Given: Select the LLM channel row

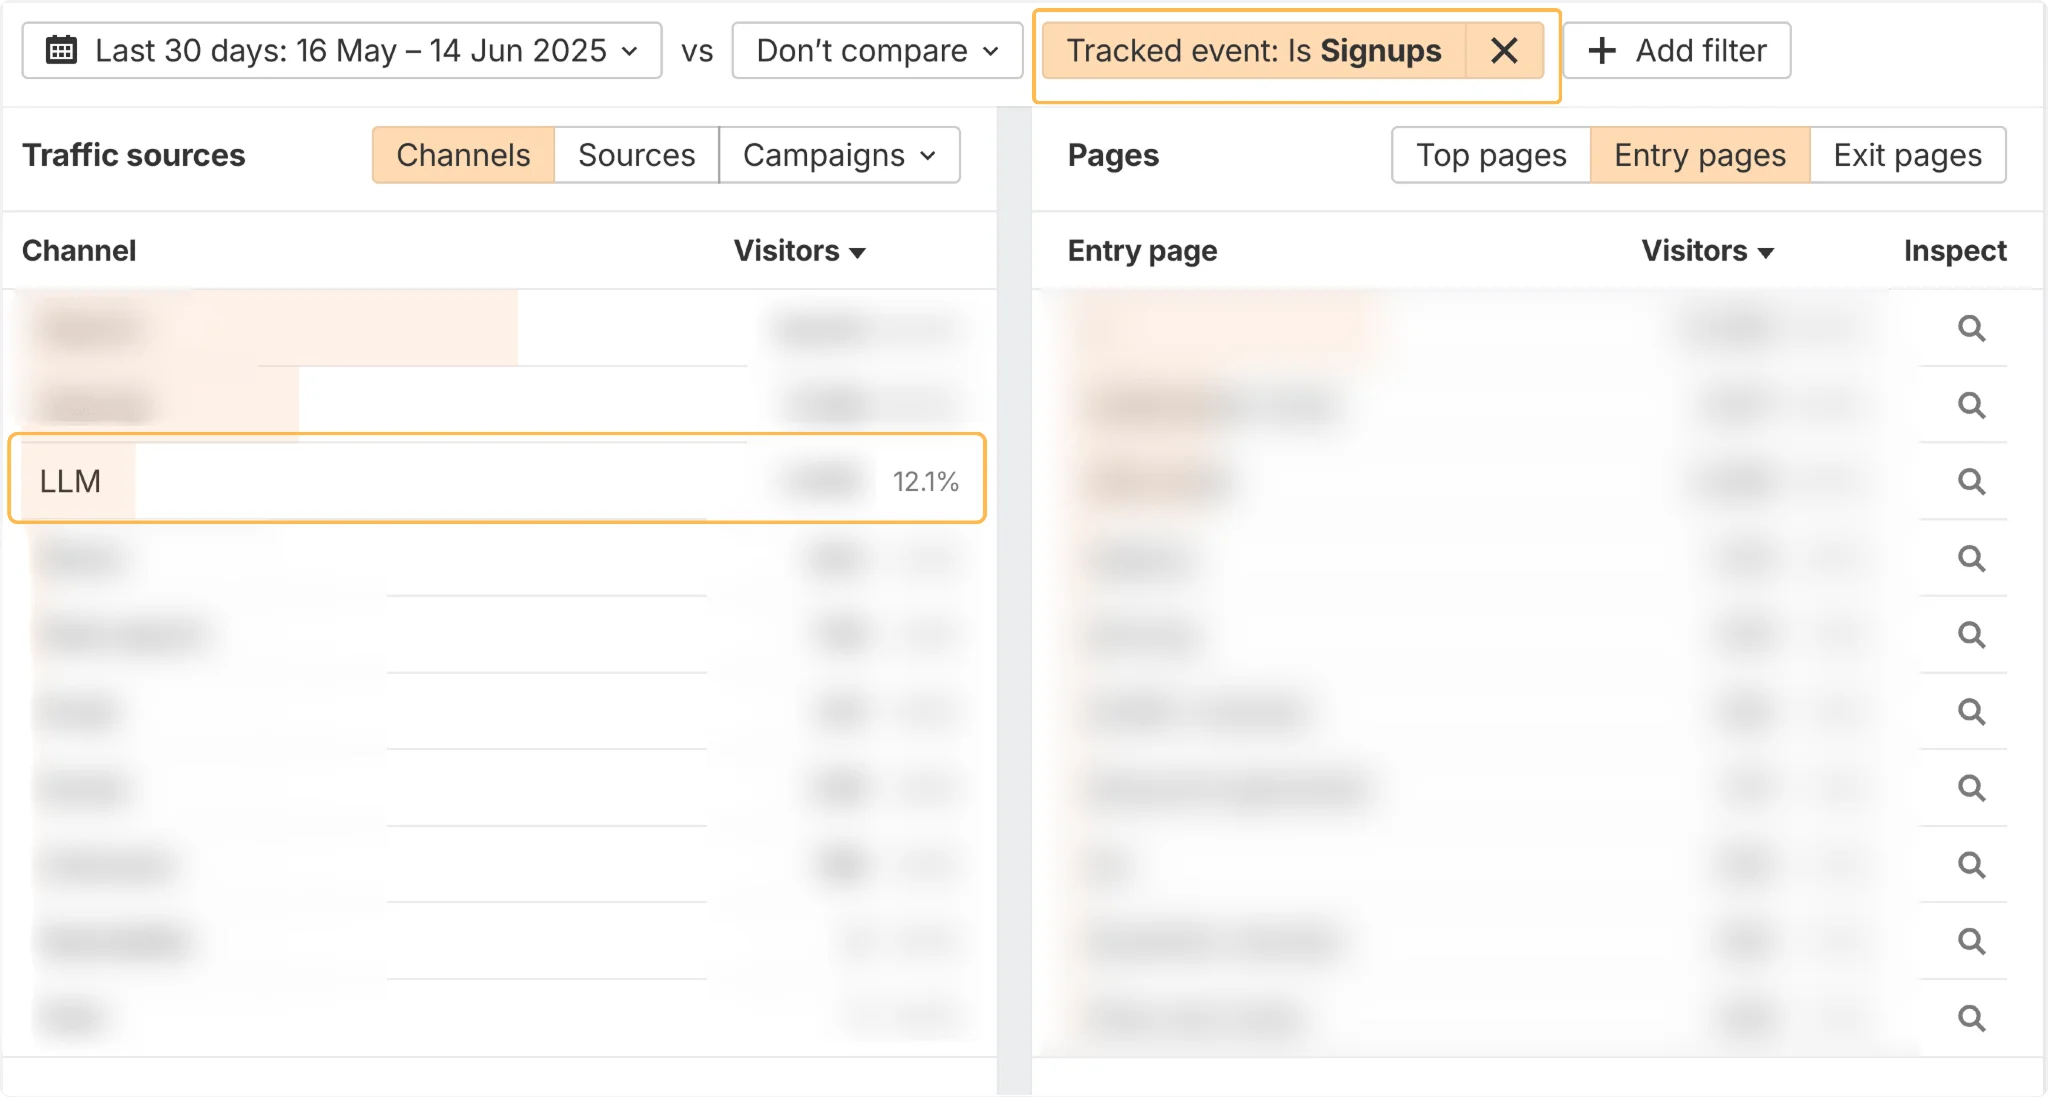Looking at the screenshot, I should pos(400,479).
